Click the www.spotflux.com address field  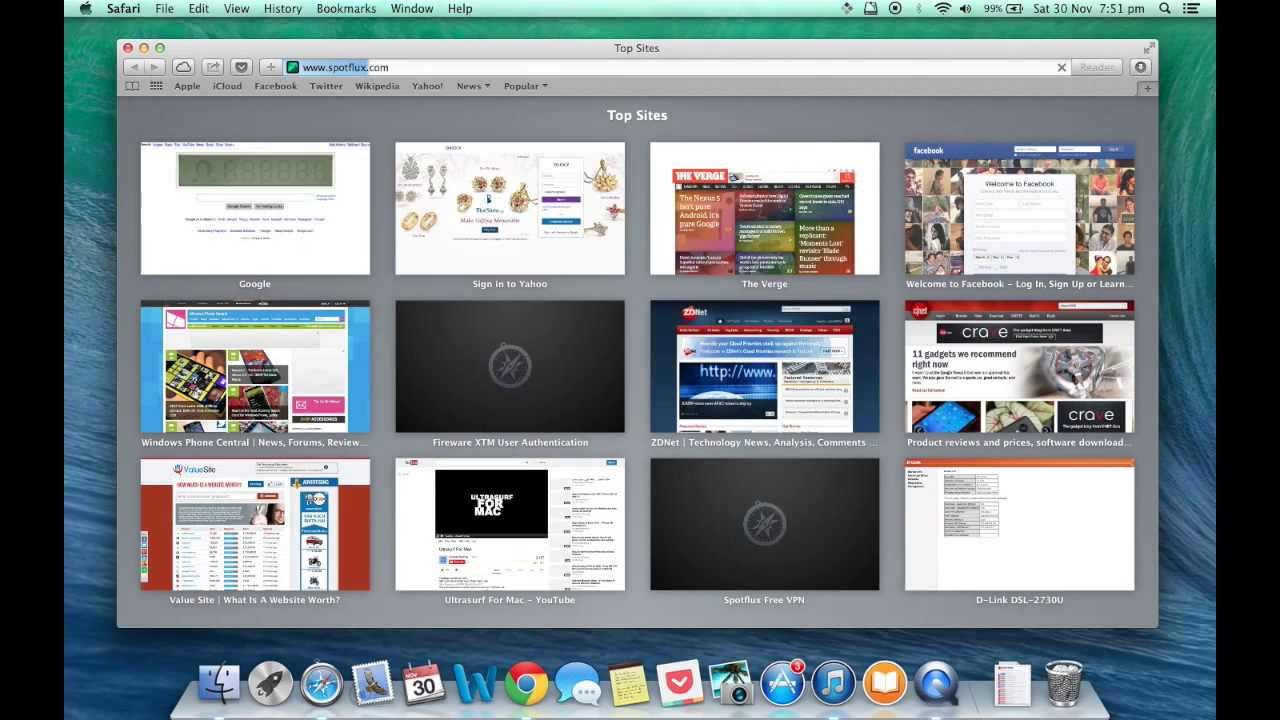pyautogui.click(x=677, y=67)
